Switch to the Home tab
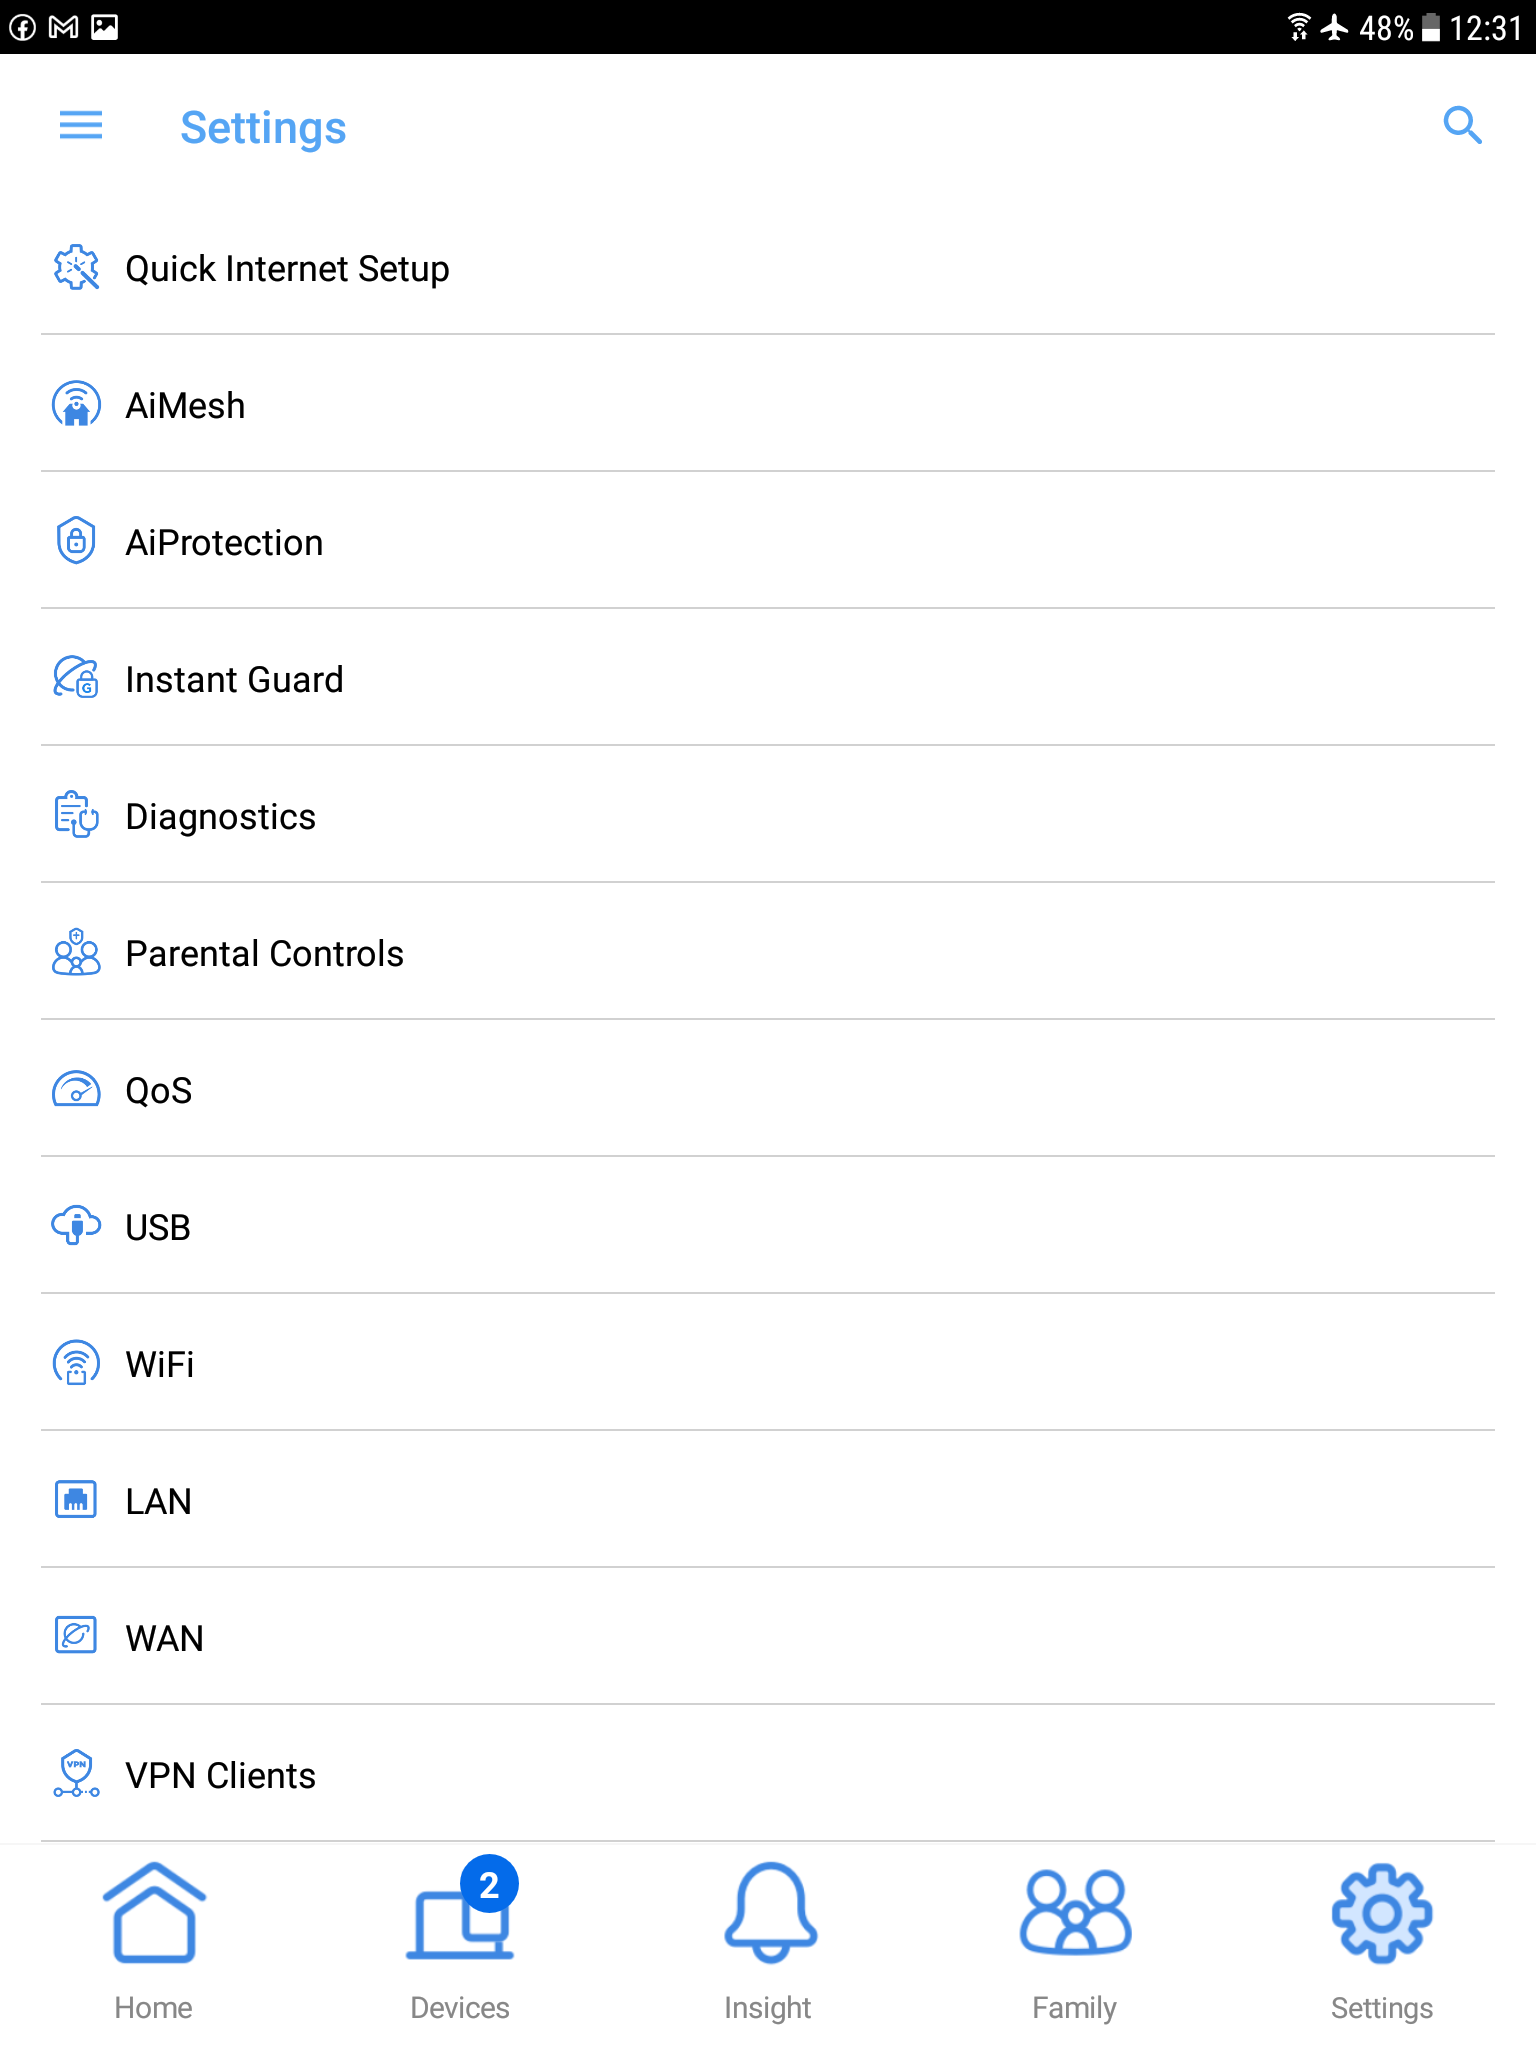Image resolution: width=1536 pixels, height=2048 pixels. (x=154, y=1940)
